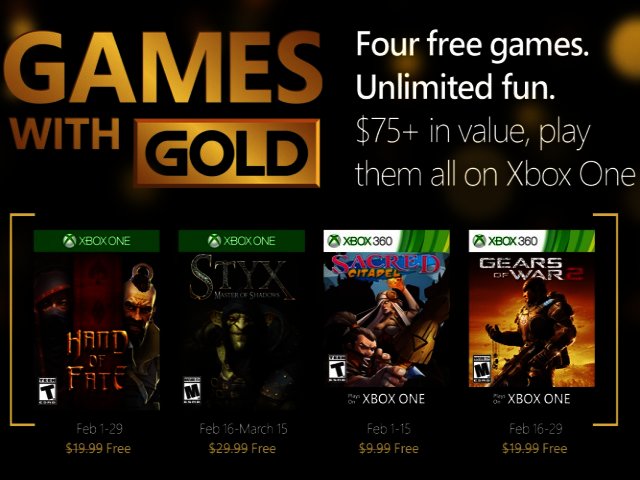Click the gold GOLD logo box
Viewport: 640px width, 480px height.
pyautogui.click(x=227, y=153)
